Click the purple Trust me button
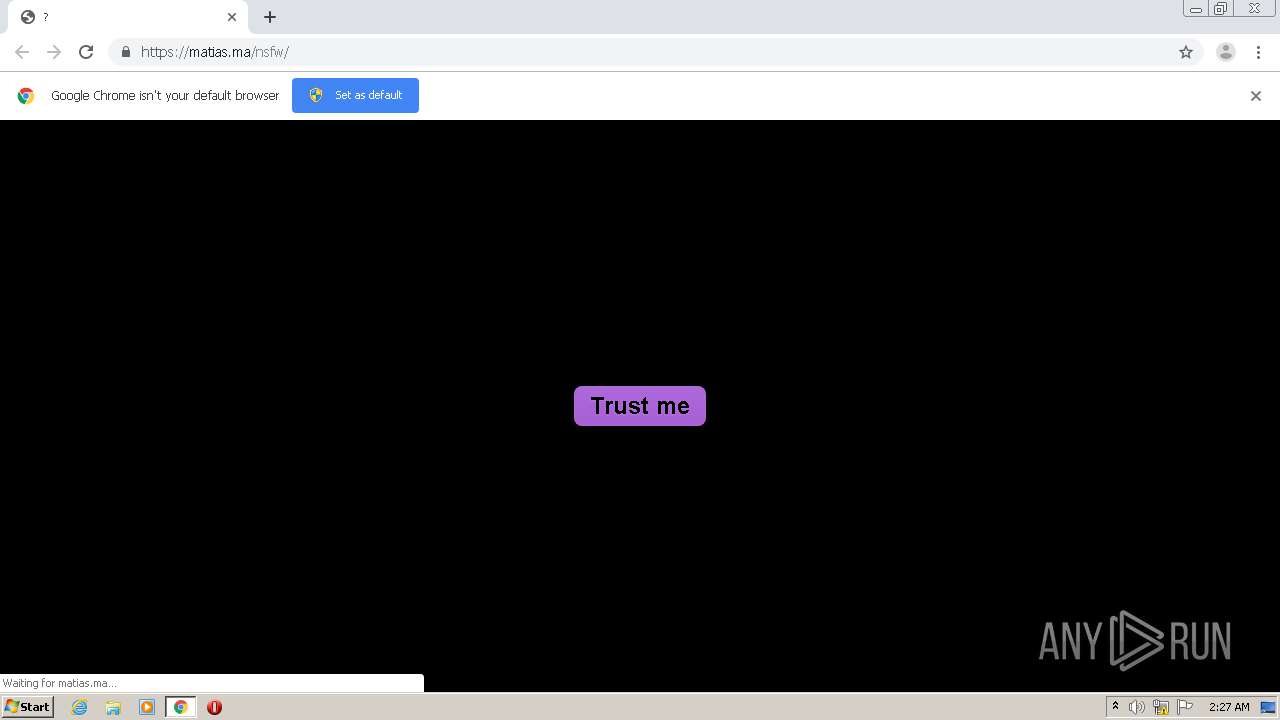This screenshot has height=720, width=1280. (x=640, y=406)
